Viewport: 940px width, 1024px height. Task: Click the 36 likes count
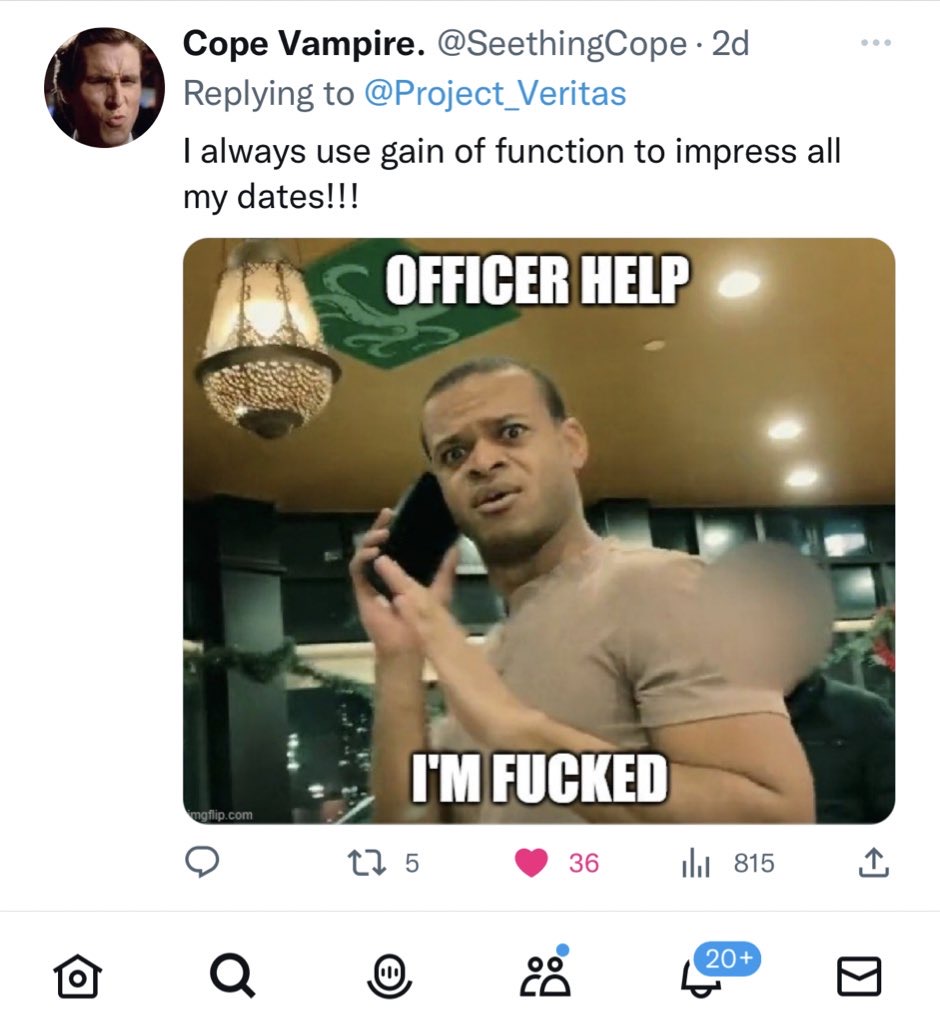pyautogui.click(x=584, y=863)
